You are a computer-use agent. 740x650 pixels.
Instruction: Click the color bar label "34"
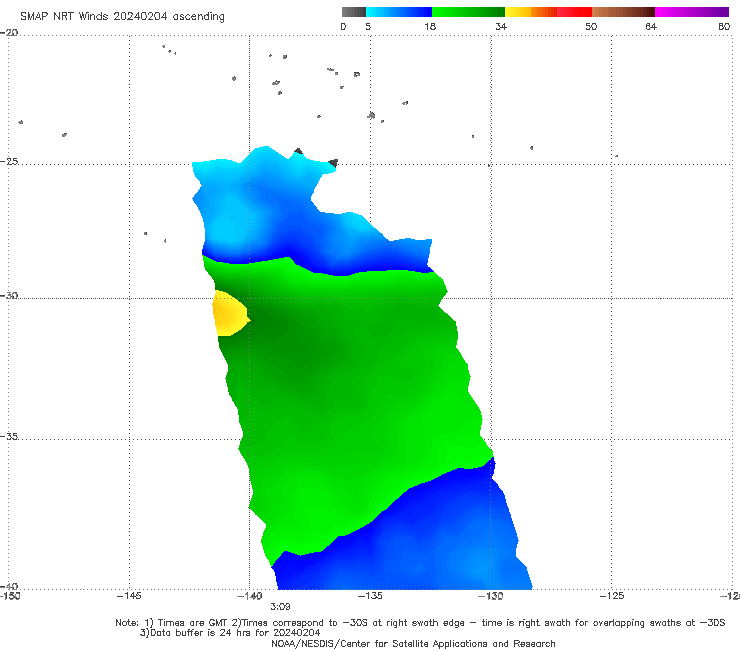pos(501,26)
